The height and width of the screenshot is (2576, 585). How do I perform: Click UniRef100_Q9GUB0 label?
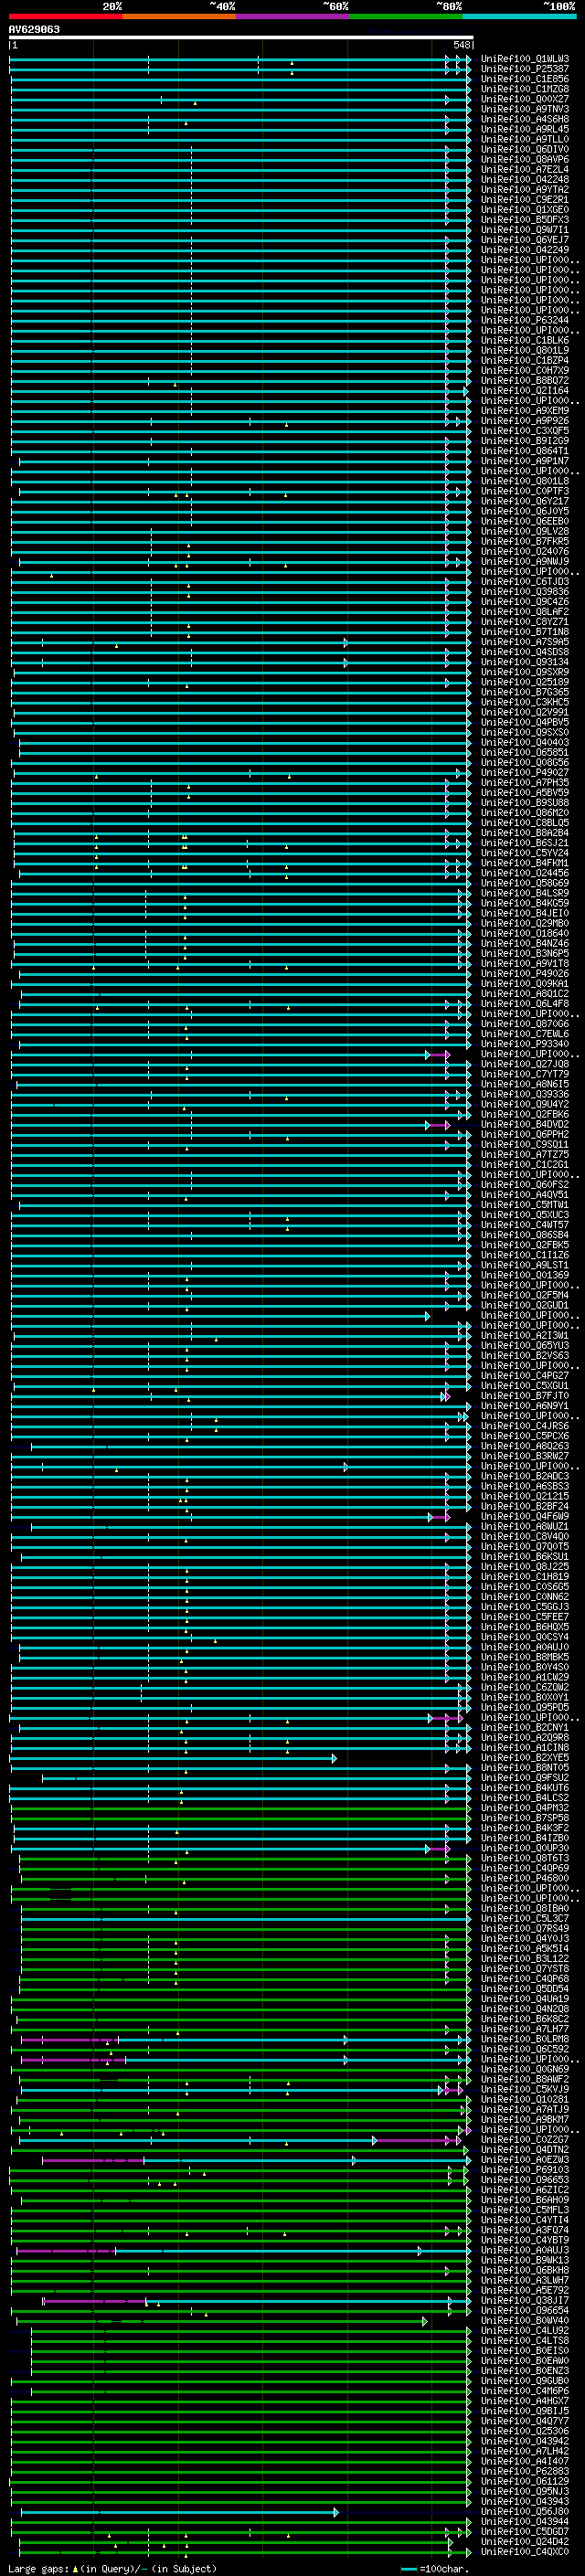(x=525, y=2380)
